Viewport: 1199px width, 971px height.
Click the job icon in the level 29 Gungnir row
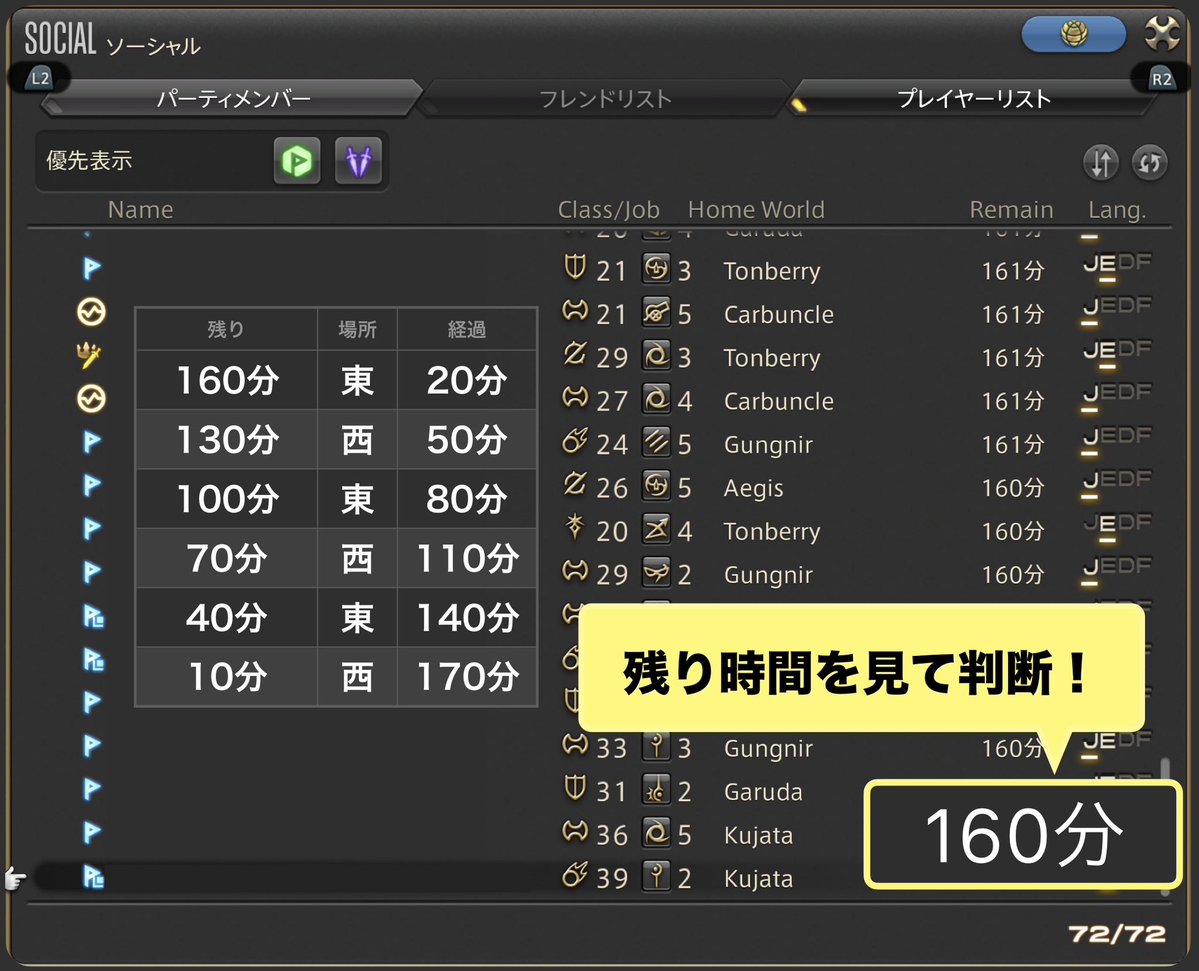(656, 573)
